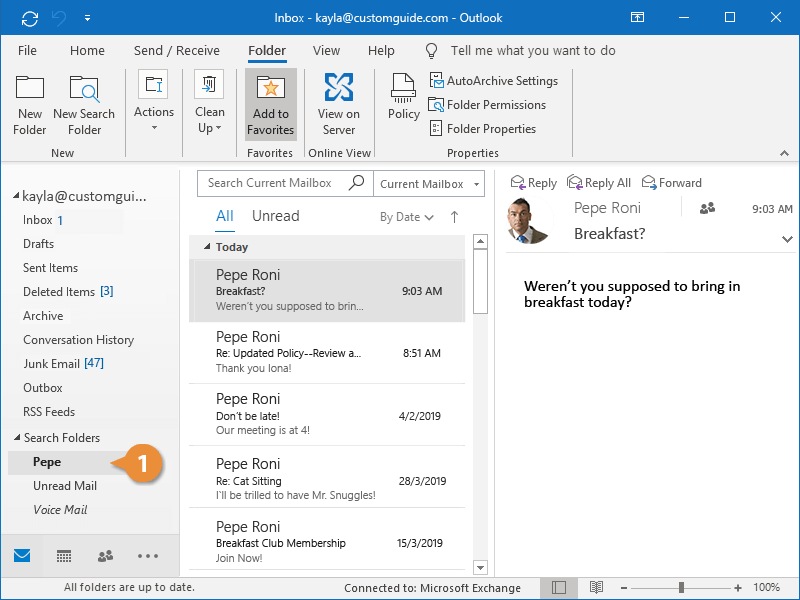800x600 pixels.
Task: Select the Folder tab
Action: pos(267,51)
